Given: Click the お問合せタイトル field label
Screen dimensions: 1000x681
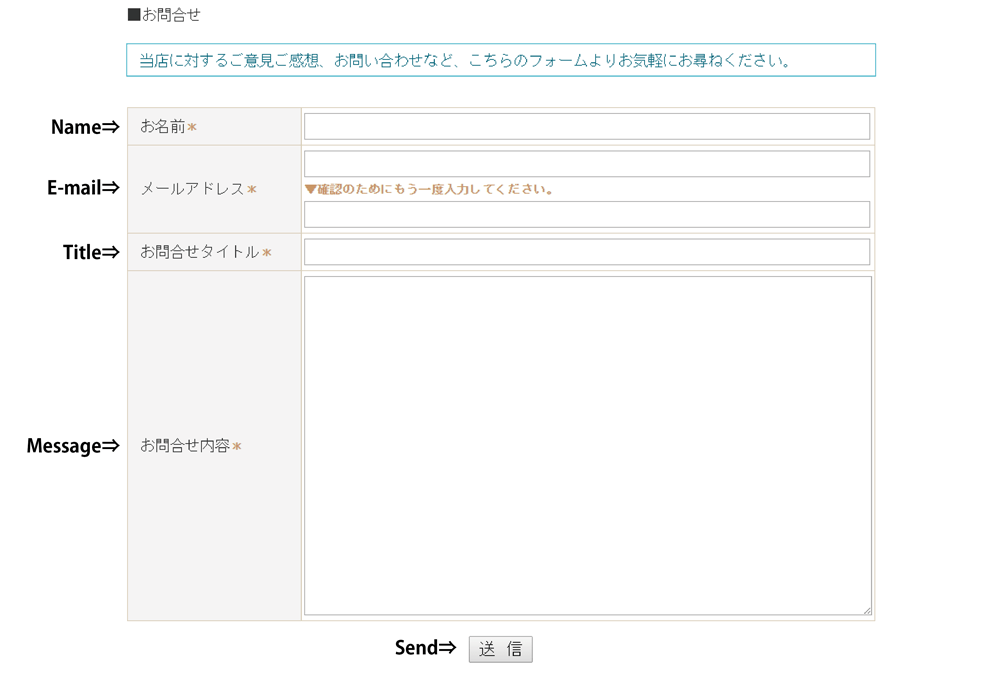Looking at the screenshot, I should [x=199, y=252].
